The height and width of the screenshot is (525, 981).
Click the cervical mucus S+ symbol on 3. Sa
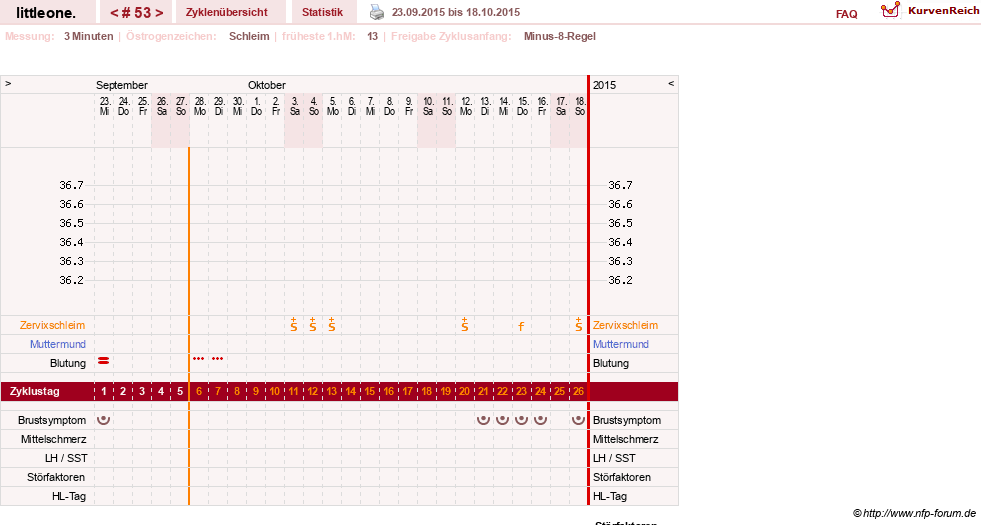point(294,324)
